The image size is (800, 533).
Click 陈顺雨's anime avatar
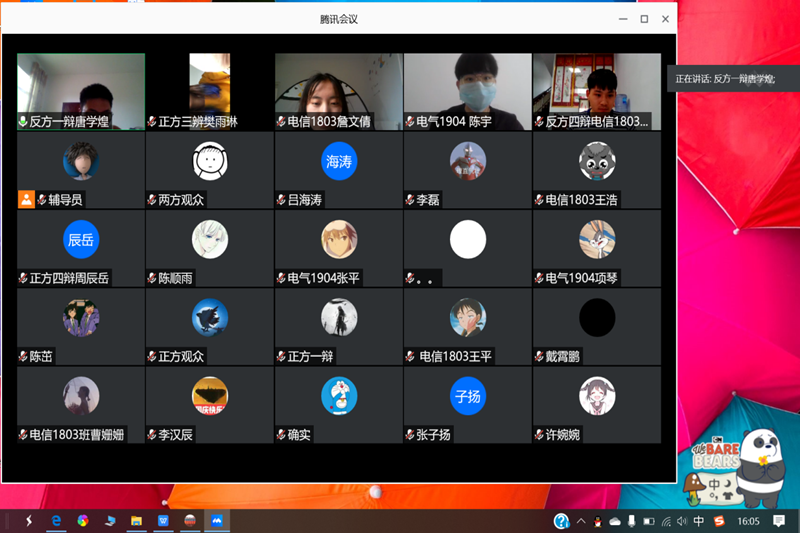(x=210, y=239)
